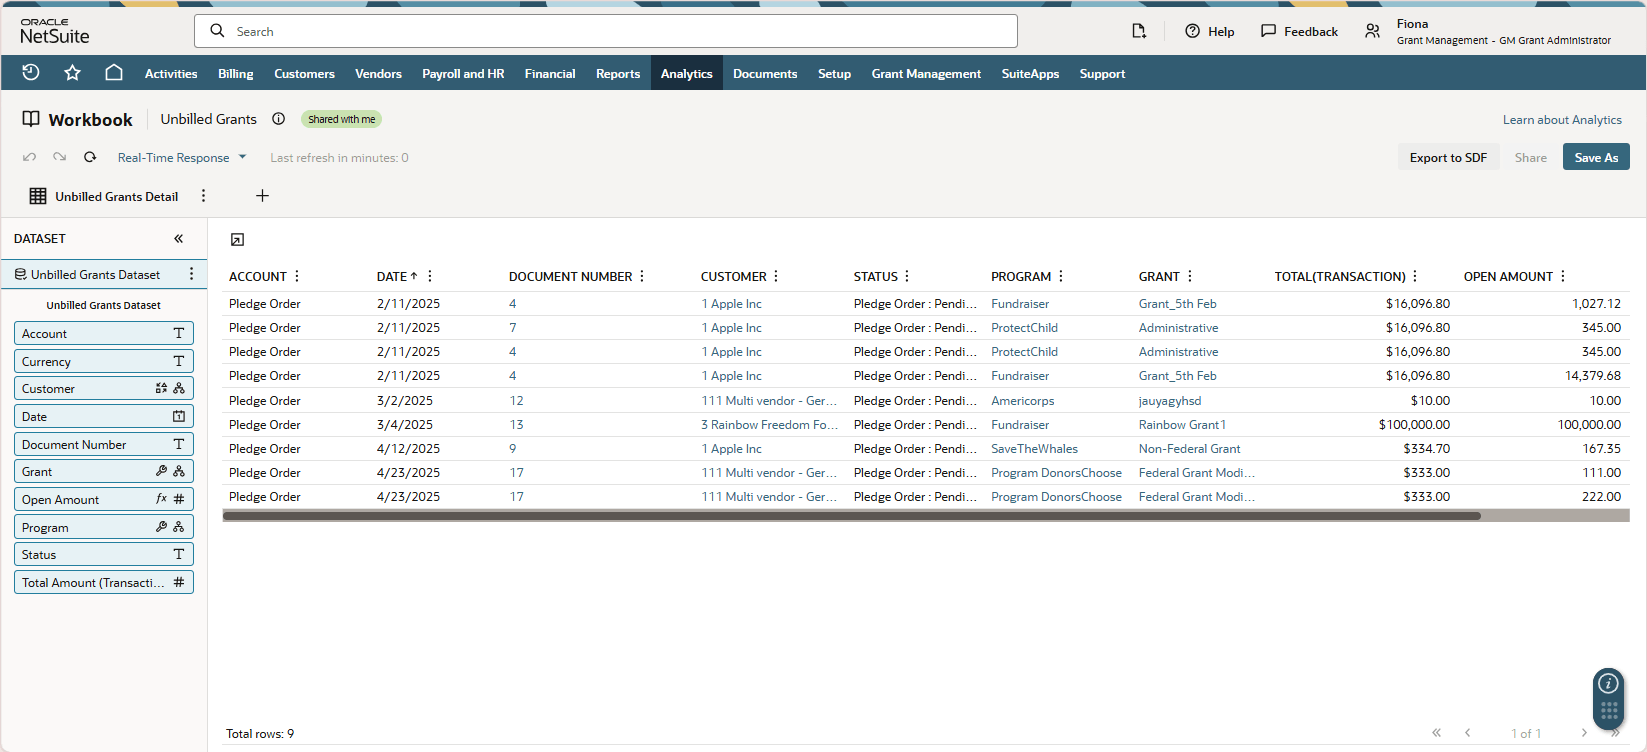The height and width of the screenshot is (752, 1647).
Task: Open the Grant Management menu
Action: [926, 73]
